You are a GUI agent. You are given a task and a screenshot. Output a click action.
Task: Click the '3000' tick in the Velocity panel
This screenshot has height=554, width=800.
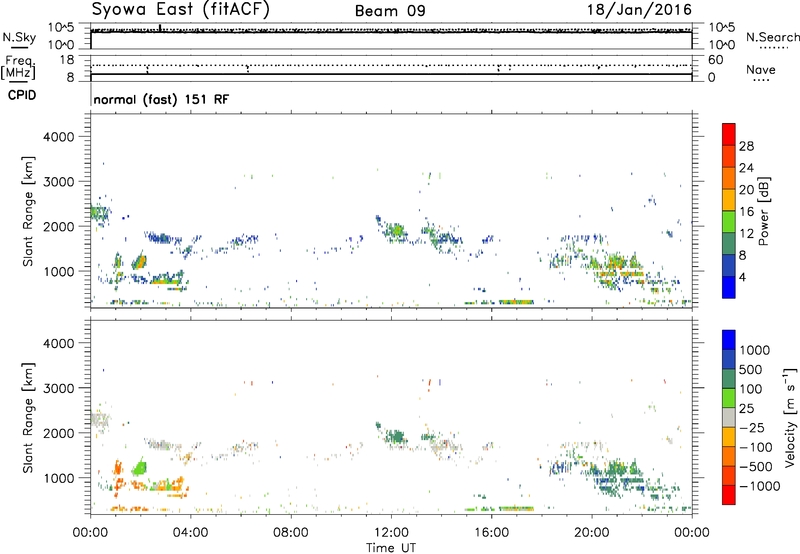coord(59,388)
